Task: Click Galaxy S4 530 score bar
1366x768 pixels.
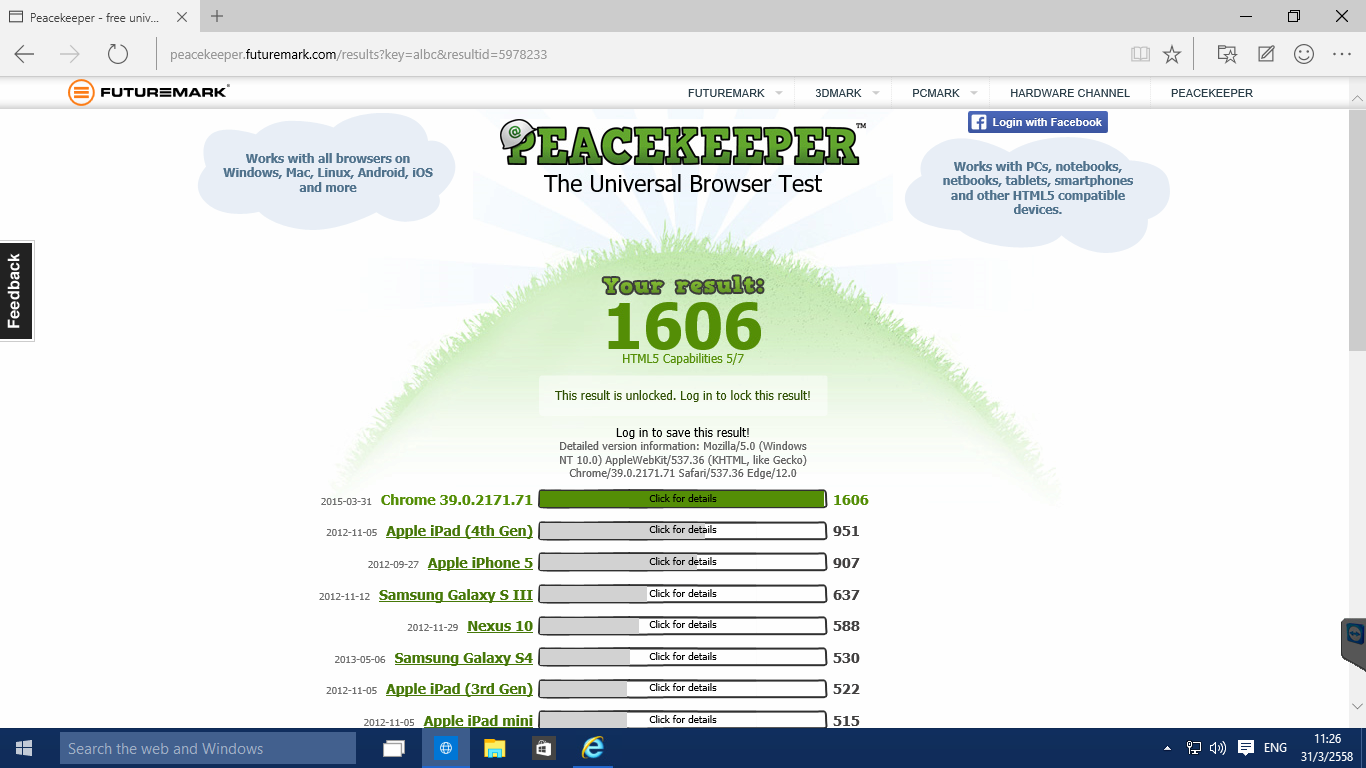Action: 683,657
